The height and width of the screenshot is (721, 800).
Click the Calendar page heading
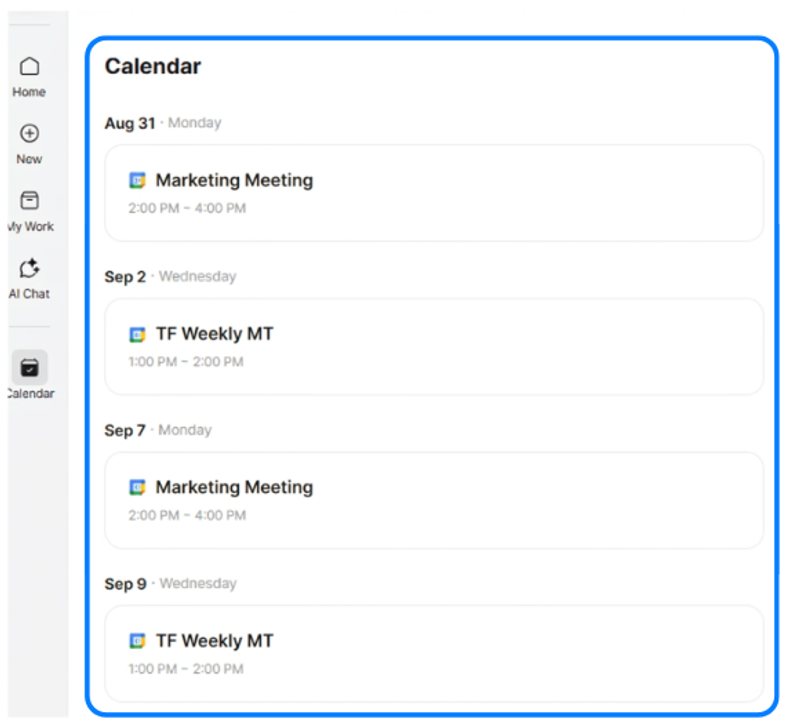(153, 66)
